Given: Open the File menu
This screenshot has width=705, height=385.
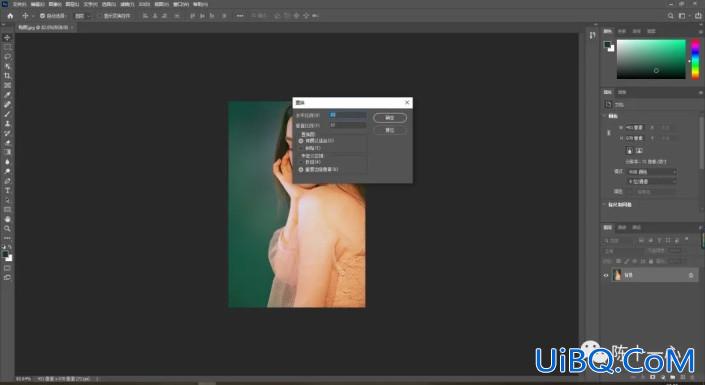Looking at the screenshot, I should click(19, 4).
